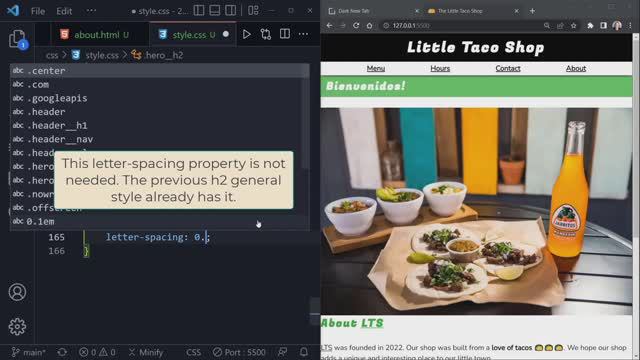Click Minify in the status bar
This screenshot has height=360, width=640.
point(146,352)
